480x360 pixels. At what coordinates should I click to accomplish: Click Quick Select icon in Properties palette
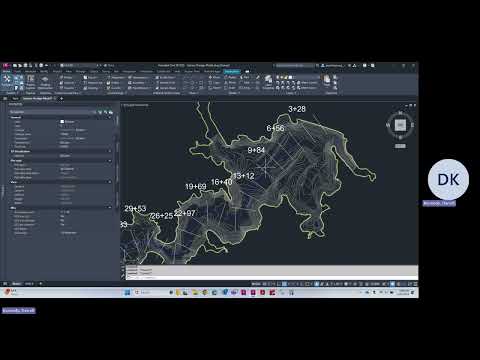click(x=110, y=112)
